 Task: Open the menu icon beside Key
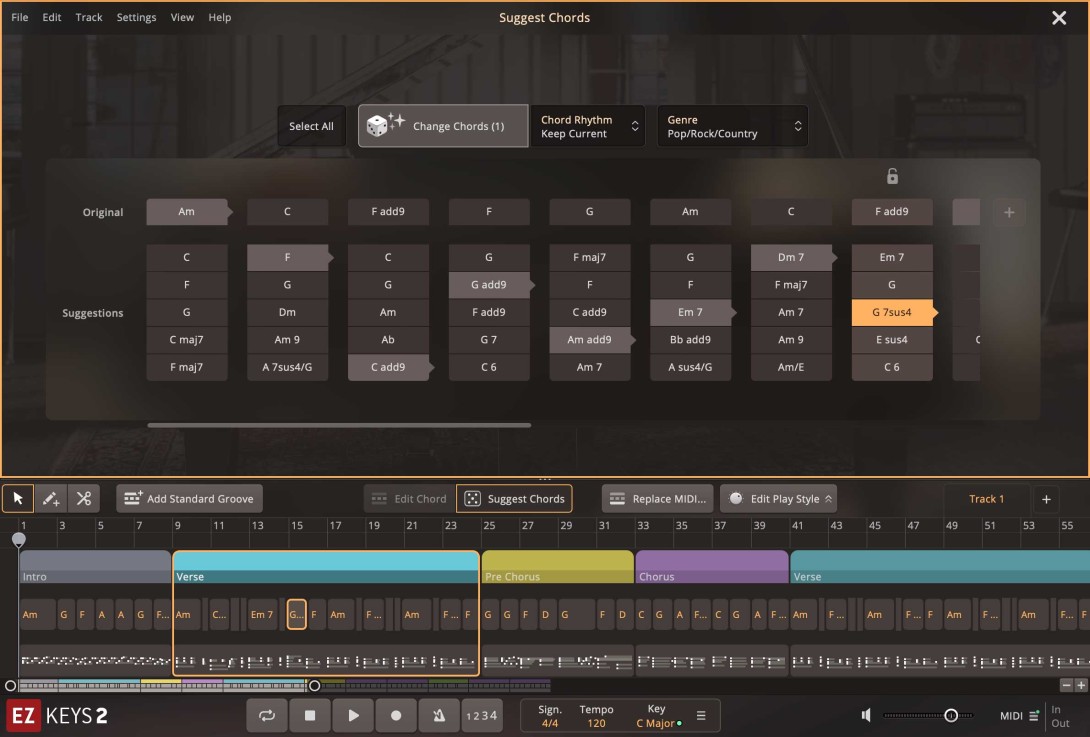click(x=701, y=715)
